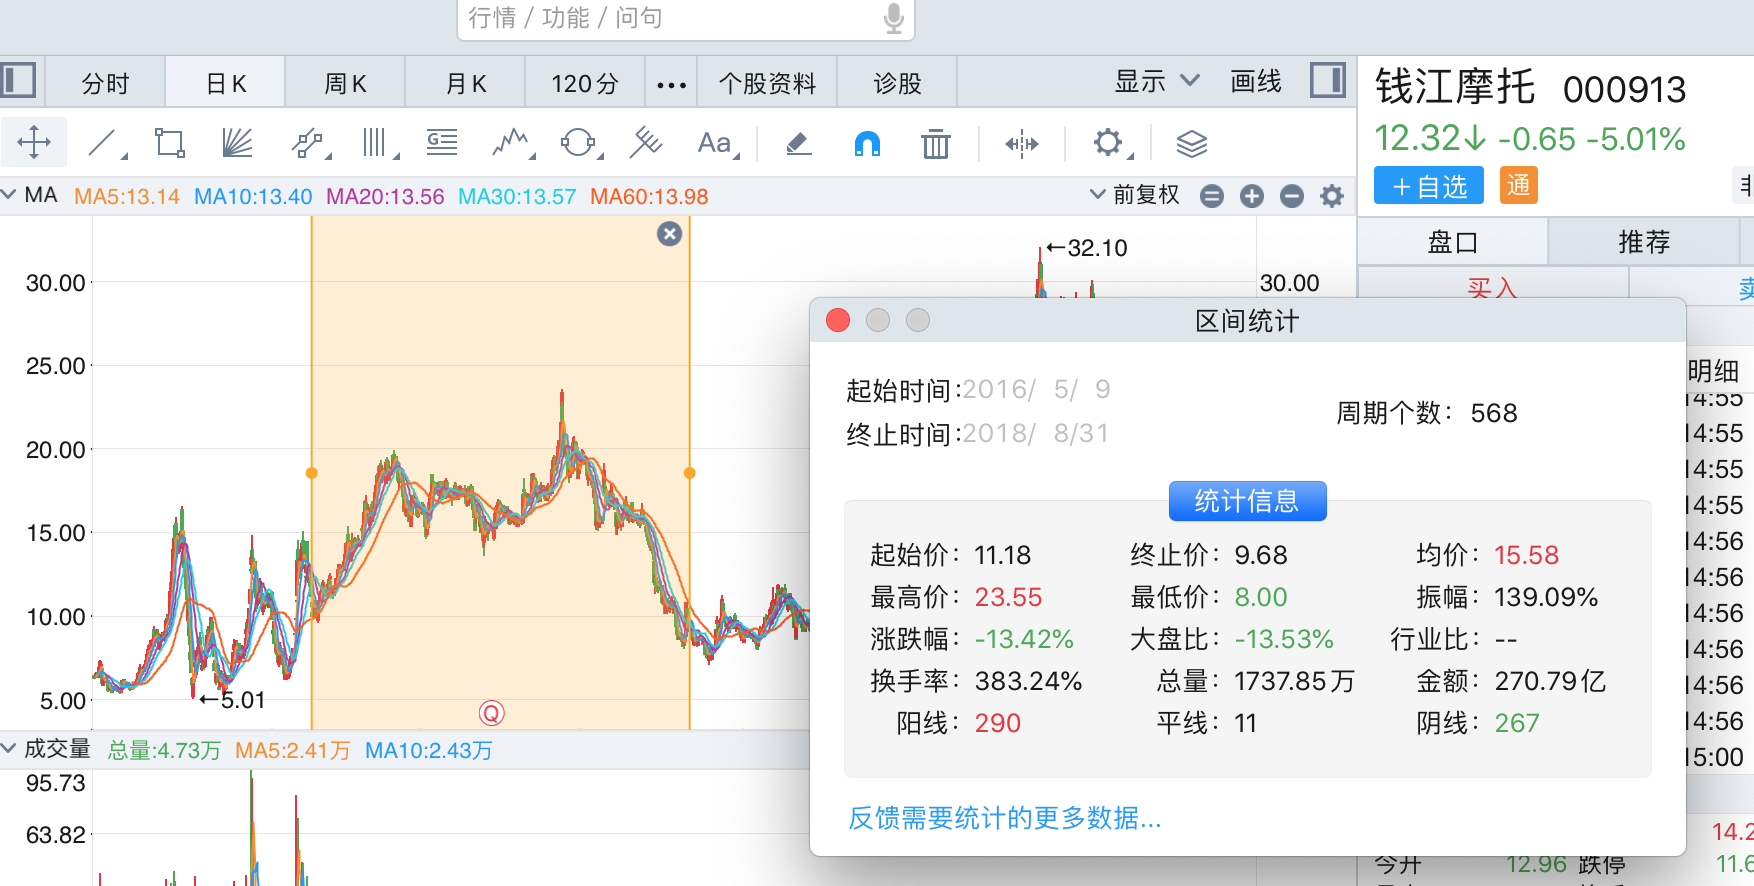The width and height of the screenshot is (1754, 886).
Task: Click the orange 通 badge
Action: pos(1518,186)
